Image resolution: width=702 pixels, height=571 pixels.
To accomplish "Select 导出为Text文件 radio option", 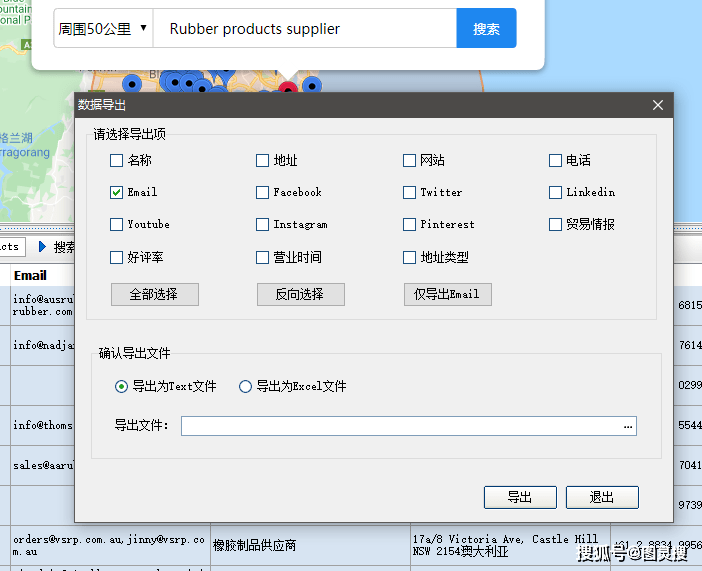I will point(122,386).
